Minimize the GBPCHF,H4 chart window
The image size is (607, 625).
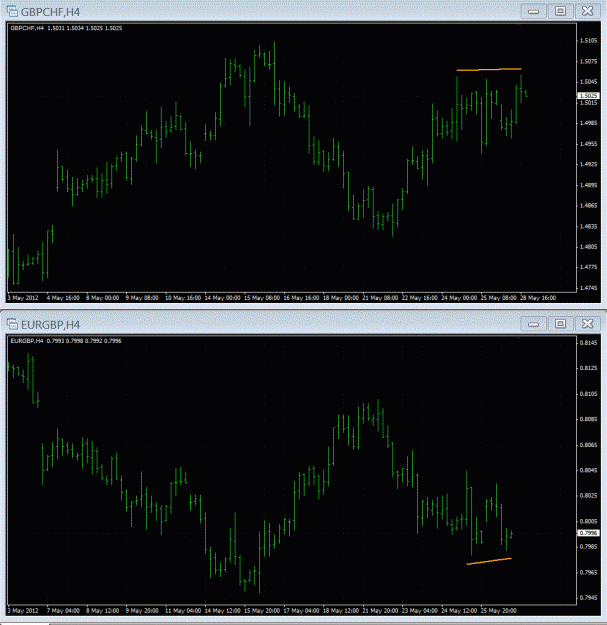(533, 11)
